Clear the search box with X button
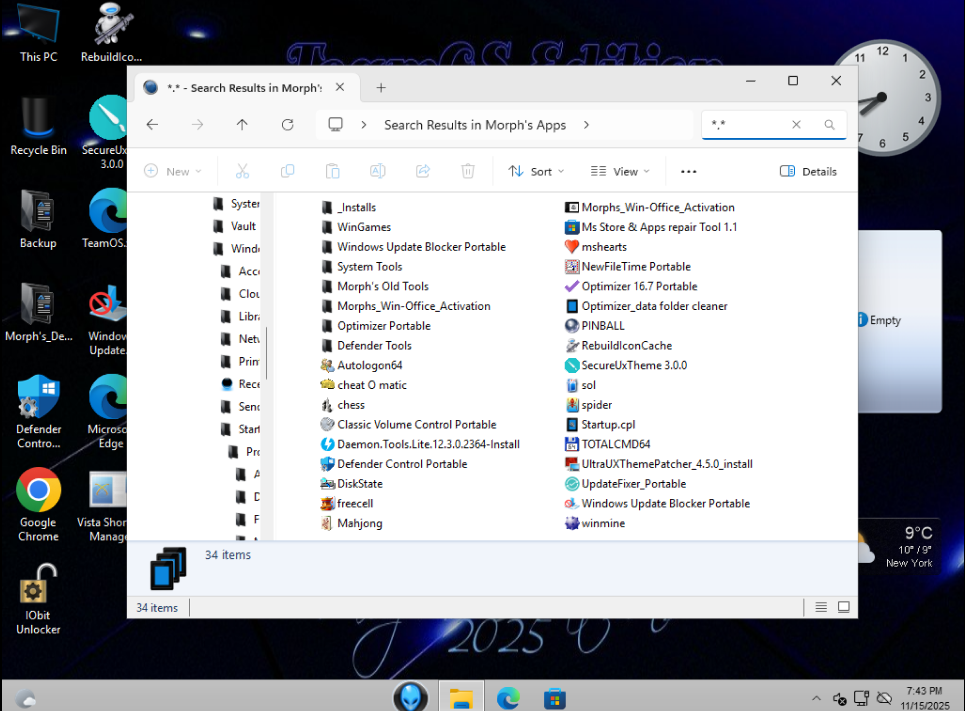The width and height of the screenshot is (965, 711). click(796, 125)
